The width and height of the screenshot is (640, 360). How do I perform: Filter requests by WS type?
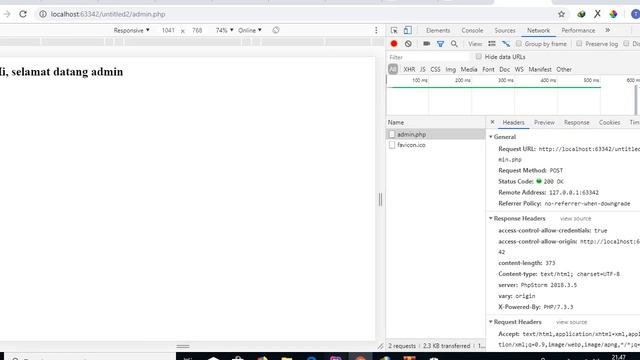[x=519, y=69]
